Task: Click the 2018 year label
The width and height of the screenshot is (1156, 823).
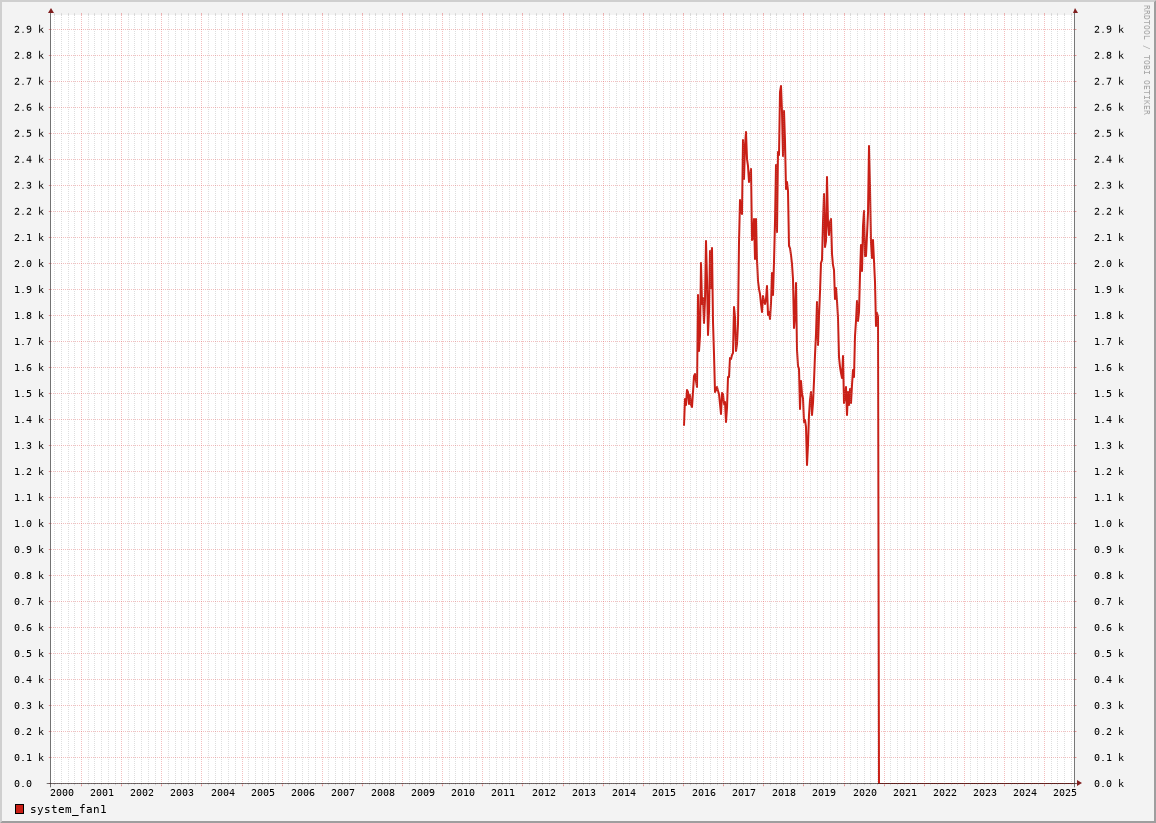Action: coord(784,793)
